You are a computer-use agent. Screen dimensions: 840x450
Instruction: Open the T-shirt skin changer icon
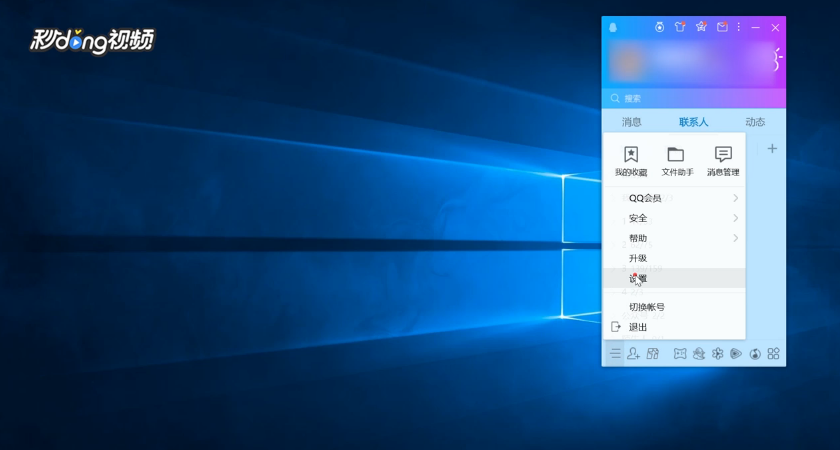680,27
